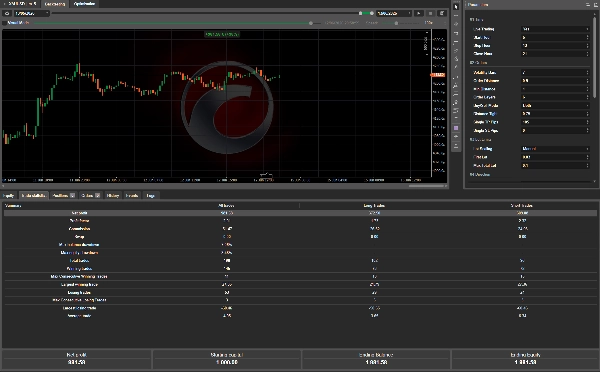Viewport: 600px width, 372px height.
Task: Open the backtest end date dropdown
Action: coord(394,13)
